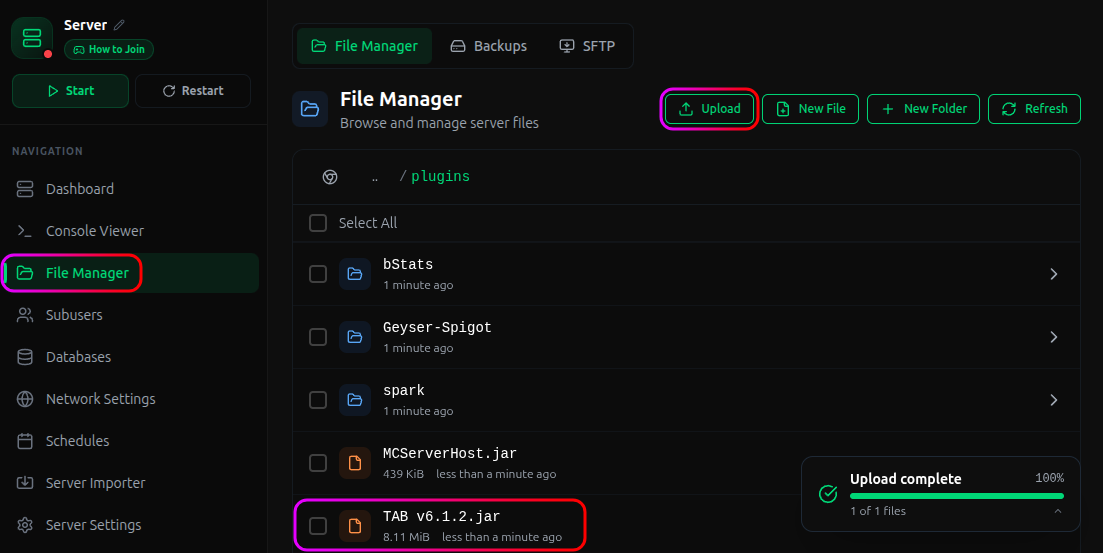1103x553 pixels.
Task: Tick the Select All checkbox
Action: pyautogui.click(x=318, y=223)
